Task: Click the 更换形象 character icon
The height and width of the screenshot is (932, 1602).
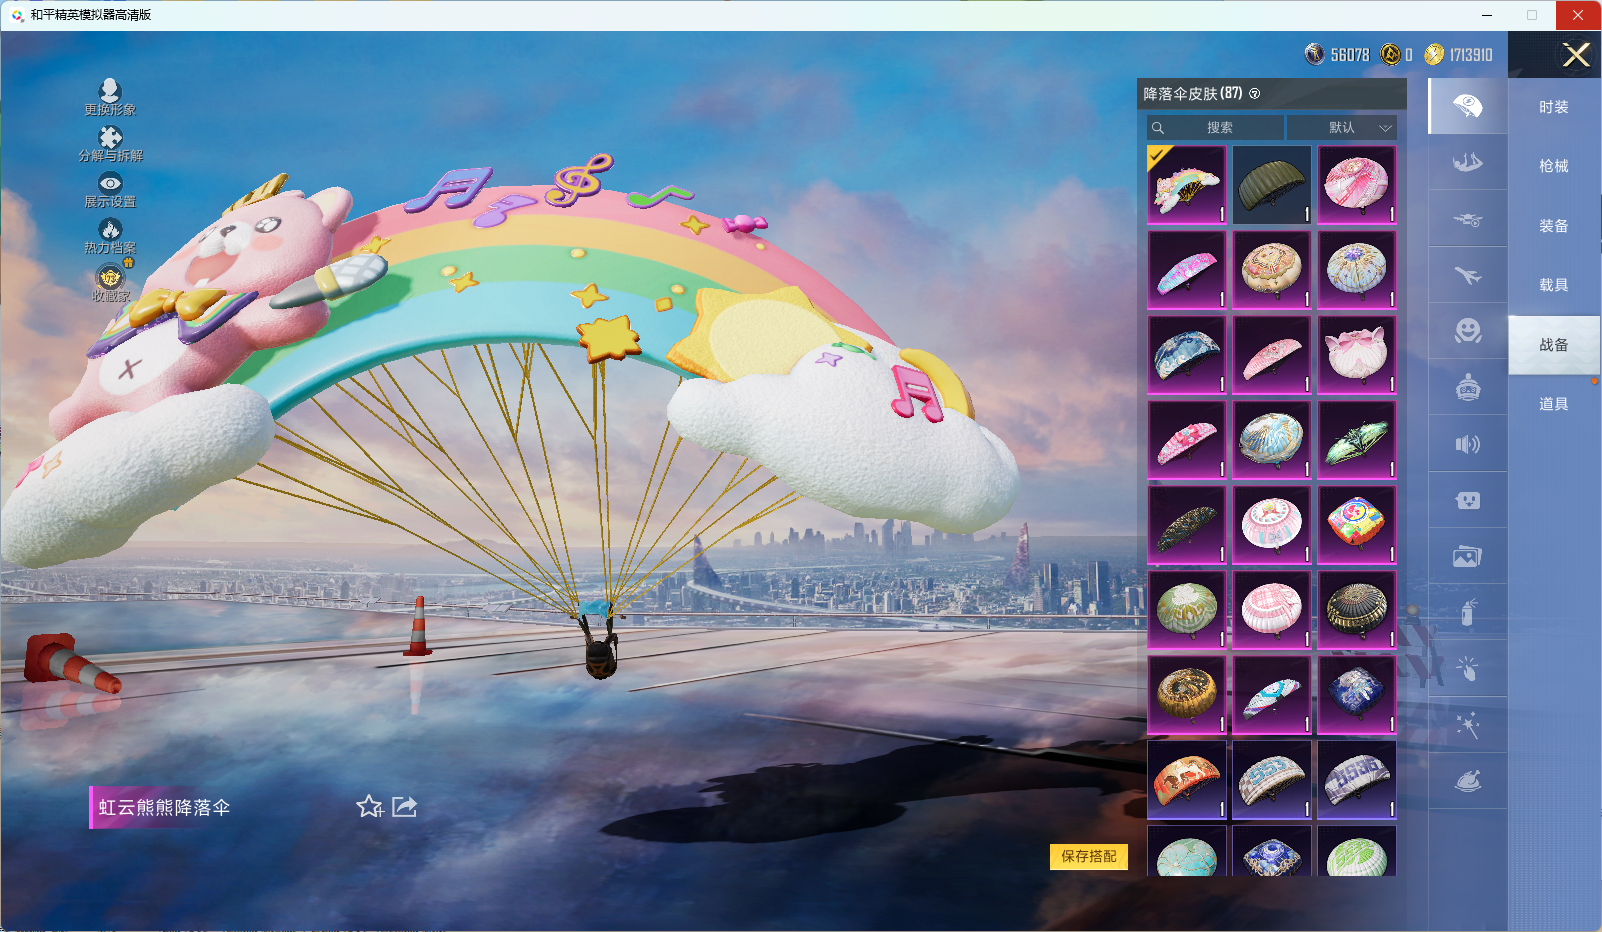Action: click(x=110, y=92)
